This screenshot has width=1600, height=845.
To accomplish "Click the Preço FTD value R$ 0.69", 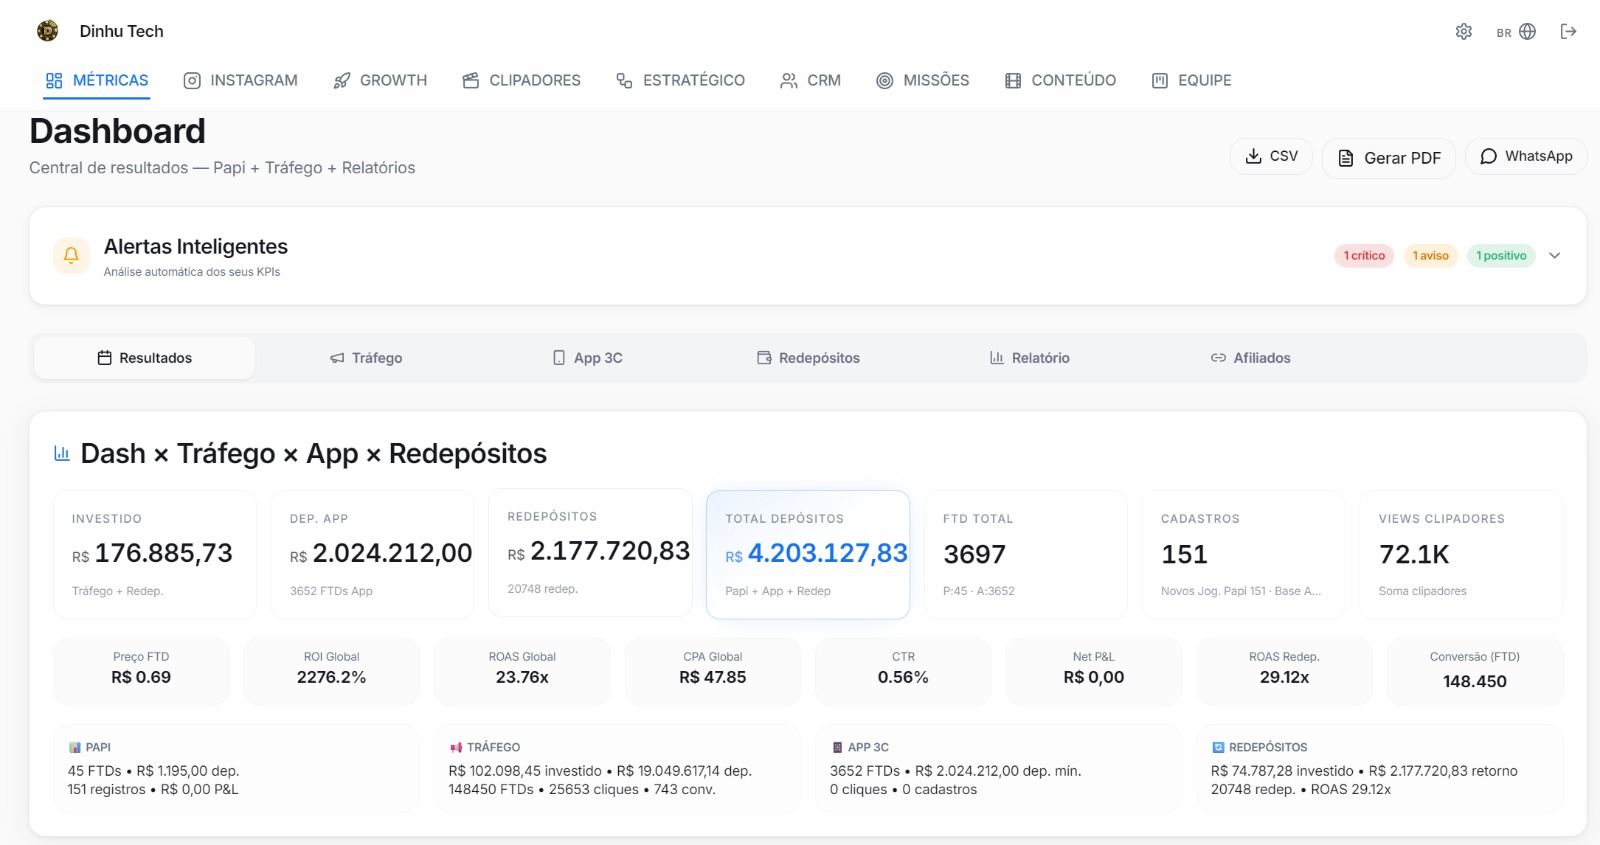I will click(141, 677).
